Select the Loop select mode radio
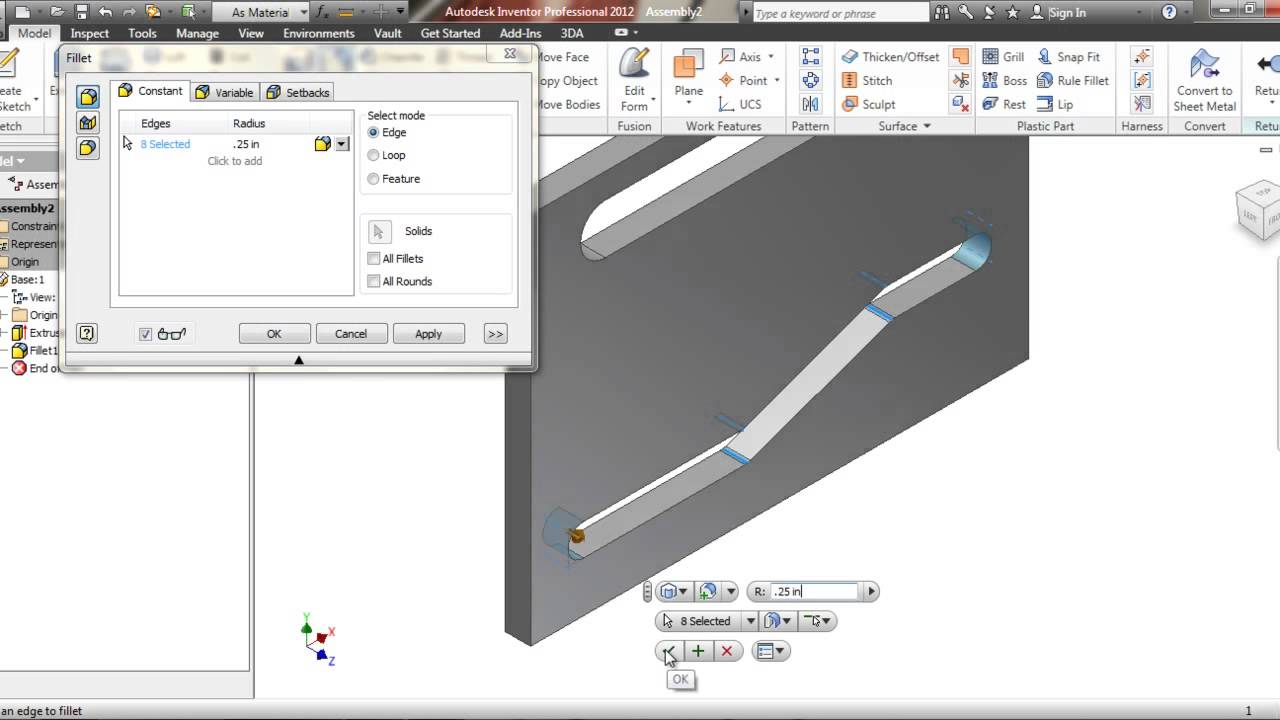The height and width of the screenshot is (720, 1280). [373, 155]
